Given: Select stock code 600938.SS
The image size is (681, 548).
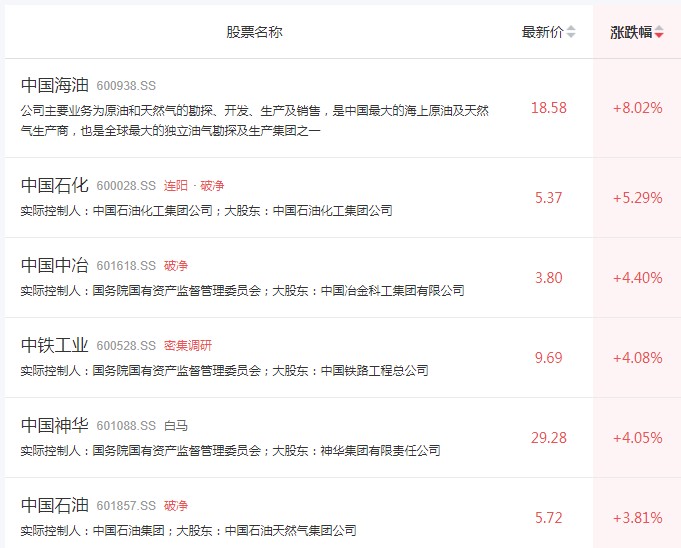Looking at the screenshot, I should 126,86.
